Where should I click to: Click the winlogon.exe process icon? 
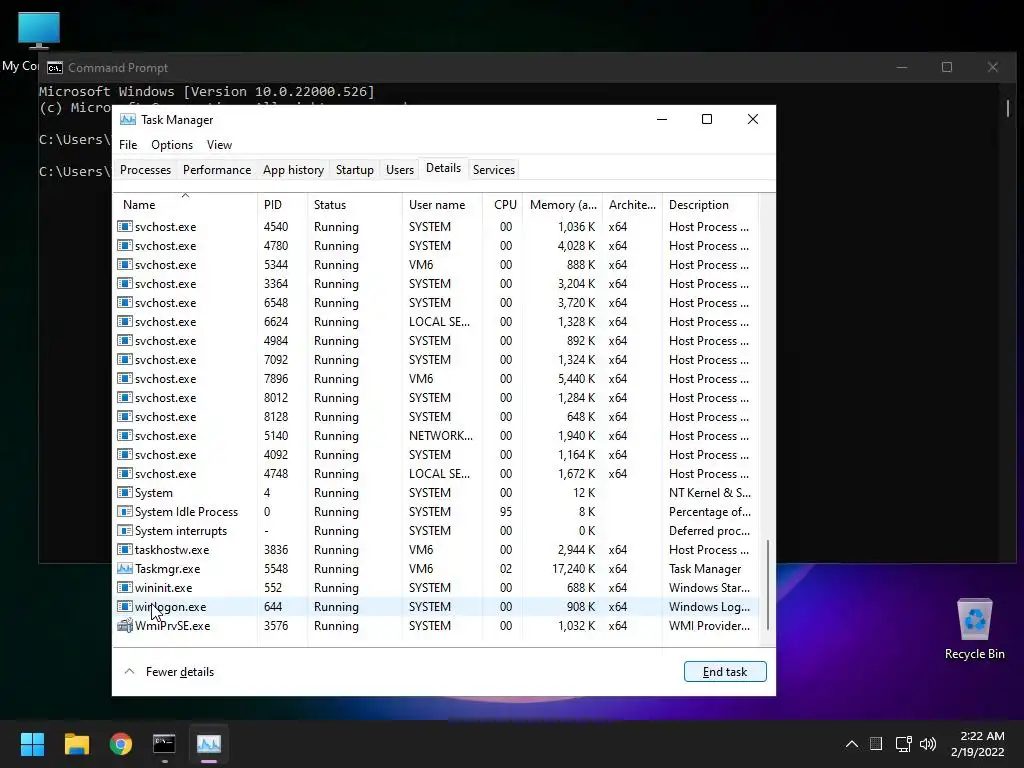pyautogui.click(x=124, y=607)
